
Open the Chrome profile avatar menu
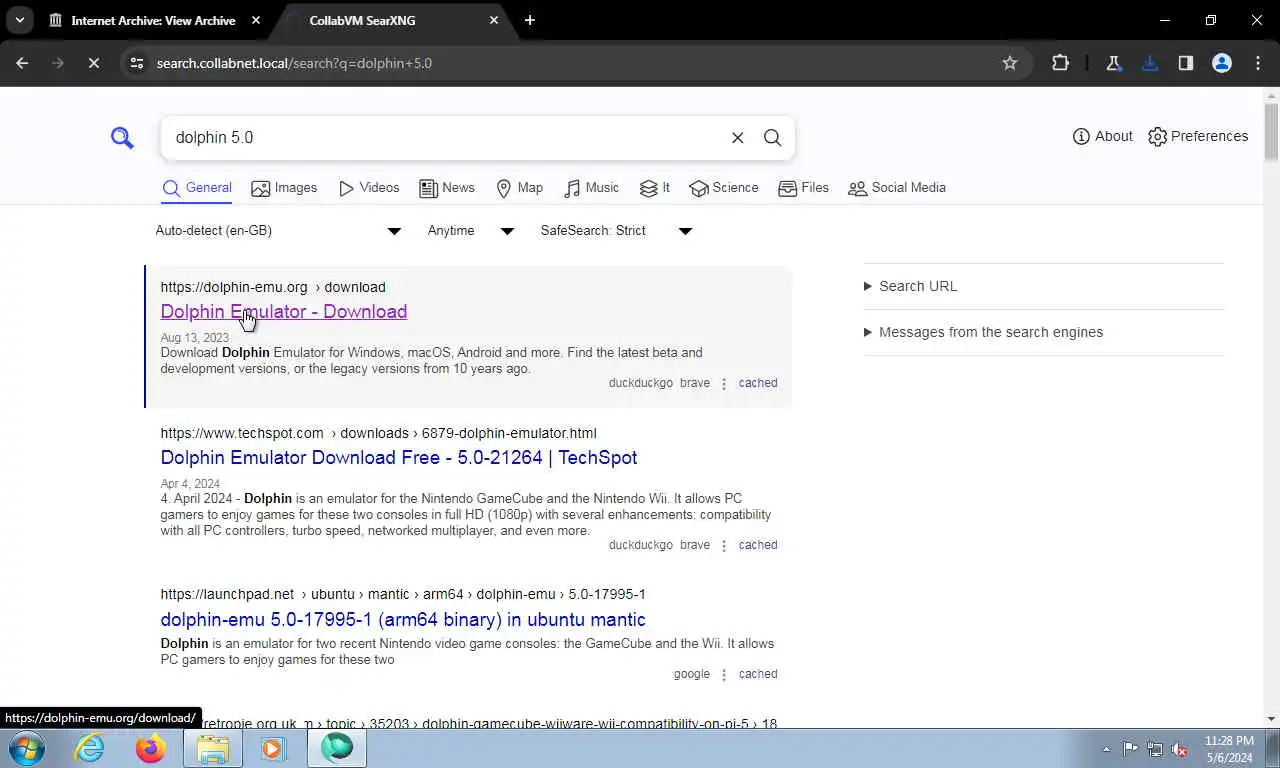(1222, 63)
